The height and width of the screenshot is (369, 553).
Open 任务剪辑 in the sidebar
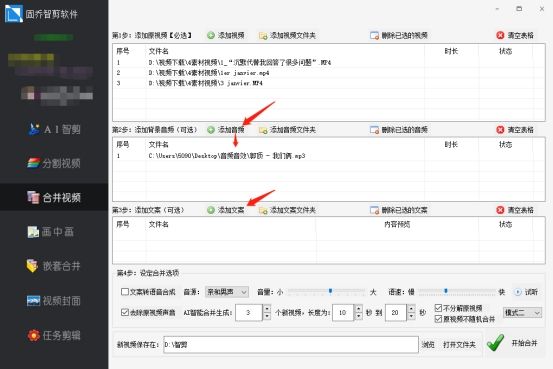[54, 335]
